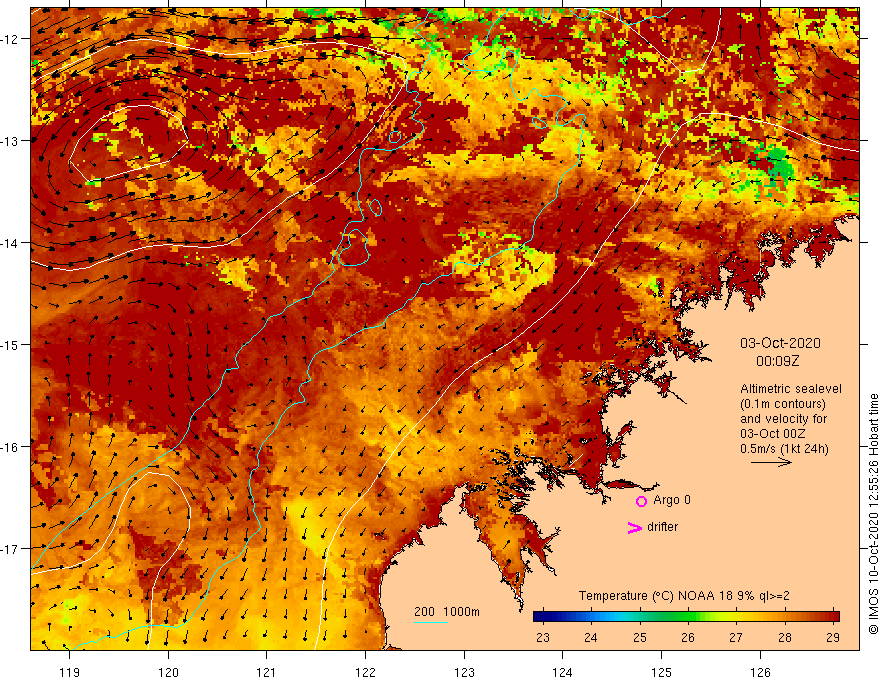Click the magenta drifter arrowhead in legend
This screenshot has height=680, width=880.
coord(634,527)
